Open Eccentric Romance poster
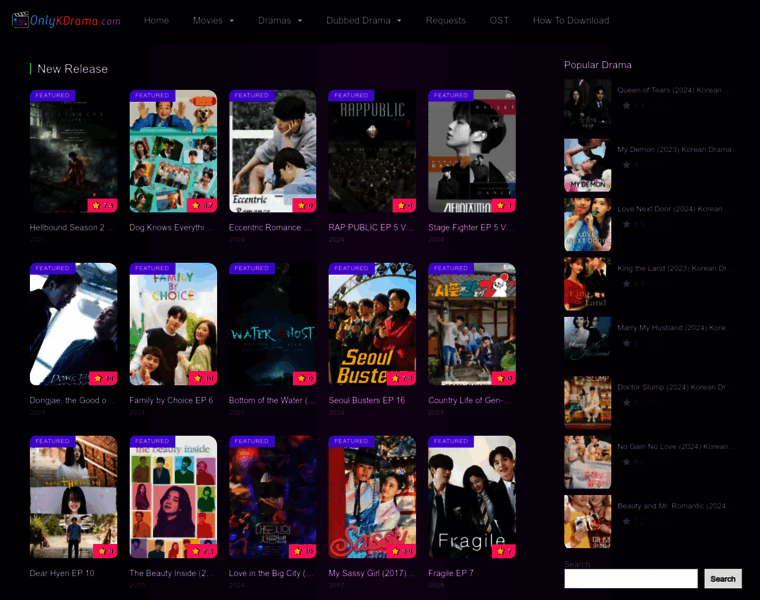Viewport: 760px width, 600px height. 272,151
